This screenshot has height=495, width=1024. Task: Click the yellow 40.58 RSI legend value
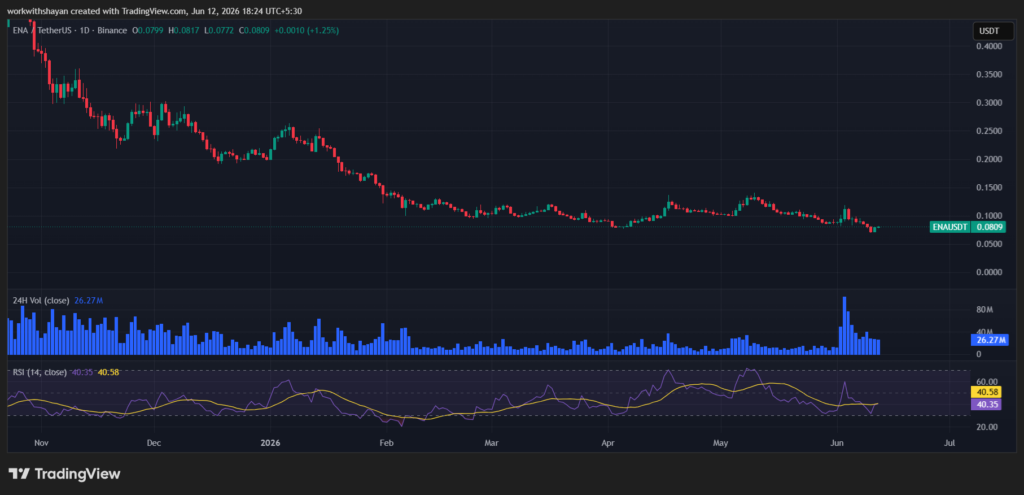click(108, 372)
